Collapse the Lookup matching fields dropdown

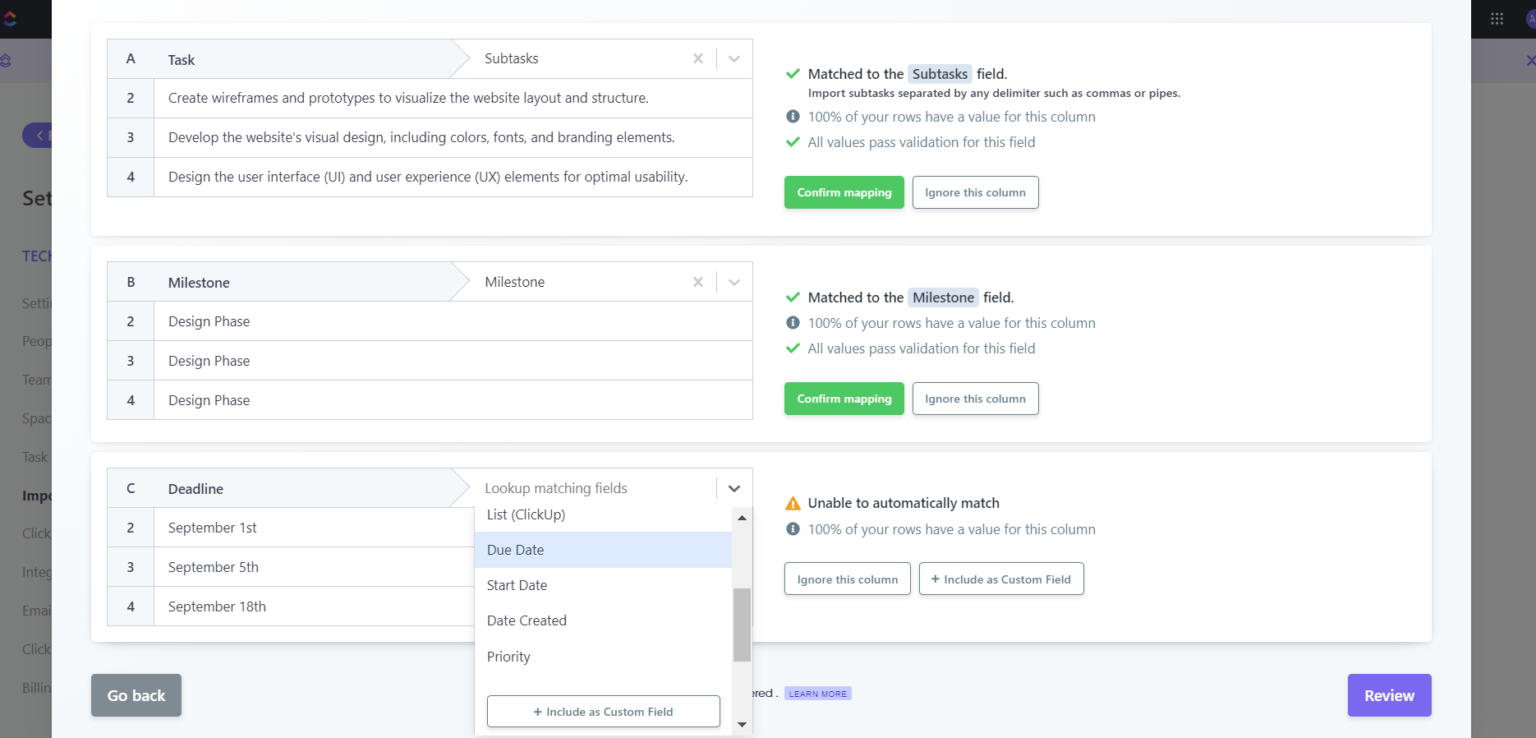pyautogui.click(x=734, y=488)
